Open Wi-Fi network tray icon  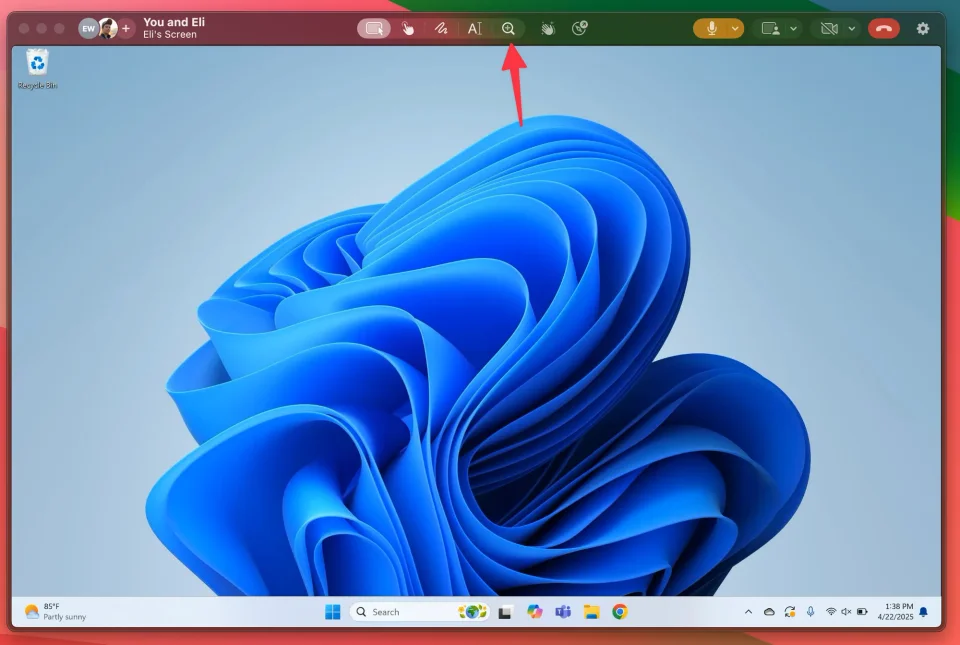pyautogui.click(x=831, y=611)
